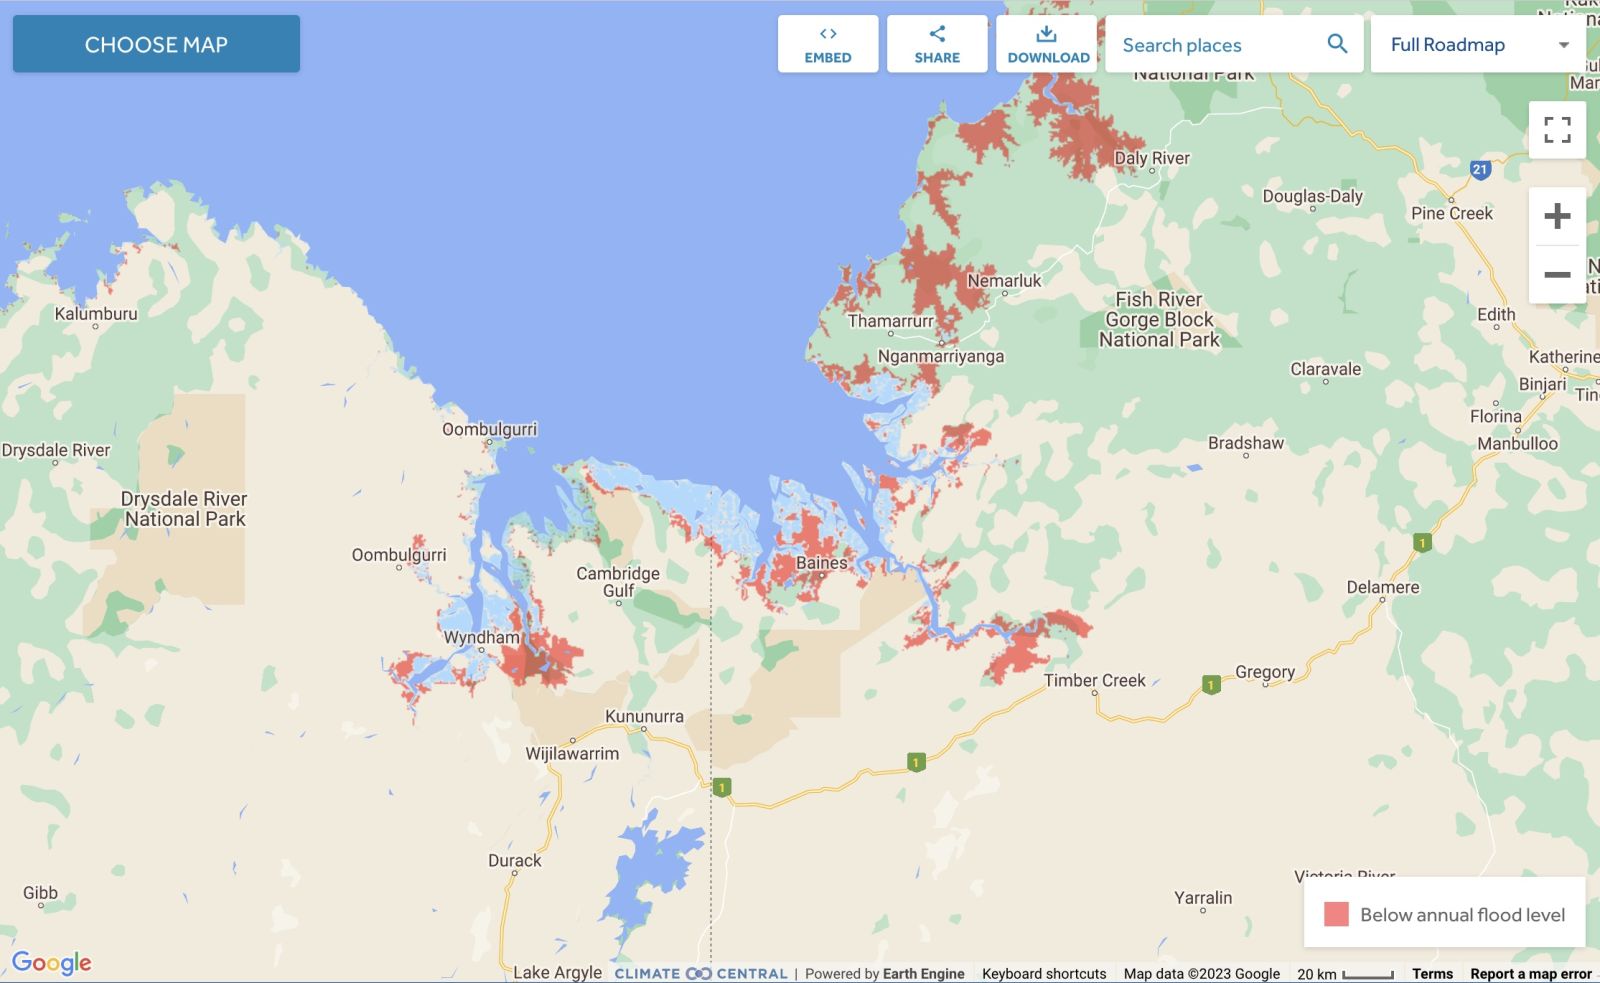Expand the Full Roadmap style dropdown
The height and width of the screenshot is (983, 1600).
(1478, 44)
